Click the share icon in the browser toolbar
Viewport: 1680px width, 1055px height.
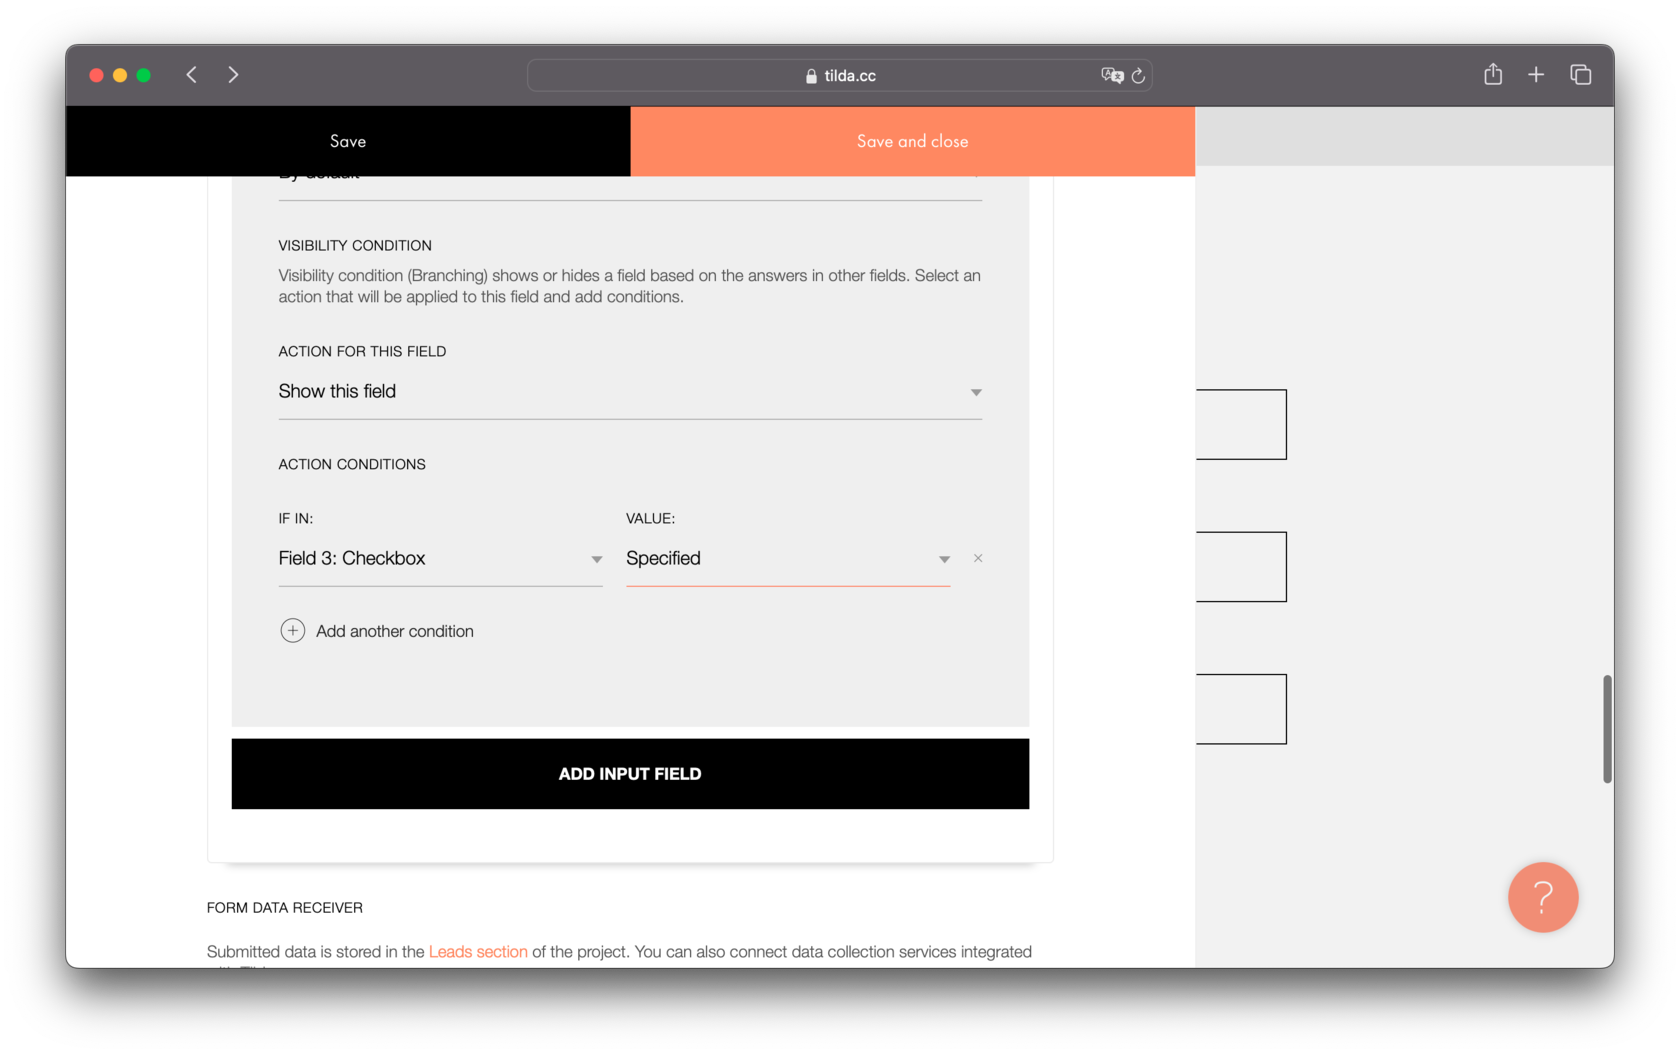pyautogui.click(x=1493, y=74)
